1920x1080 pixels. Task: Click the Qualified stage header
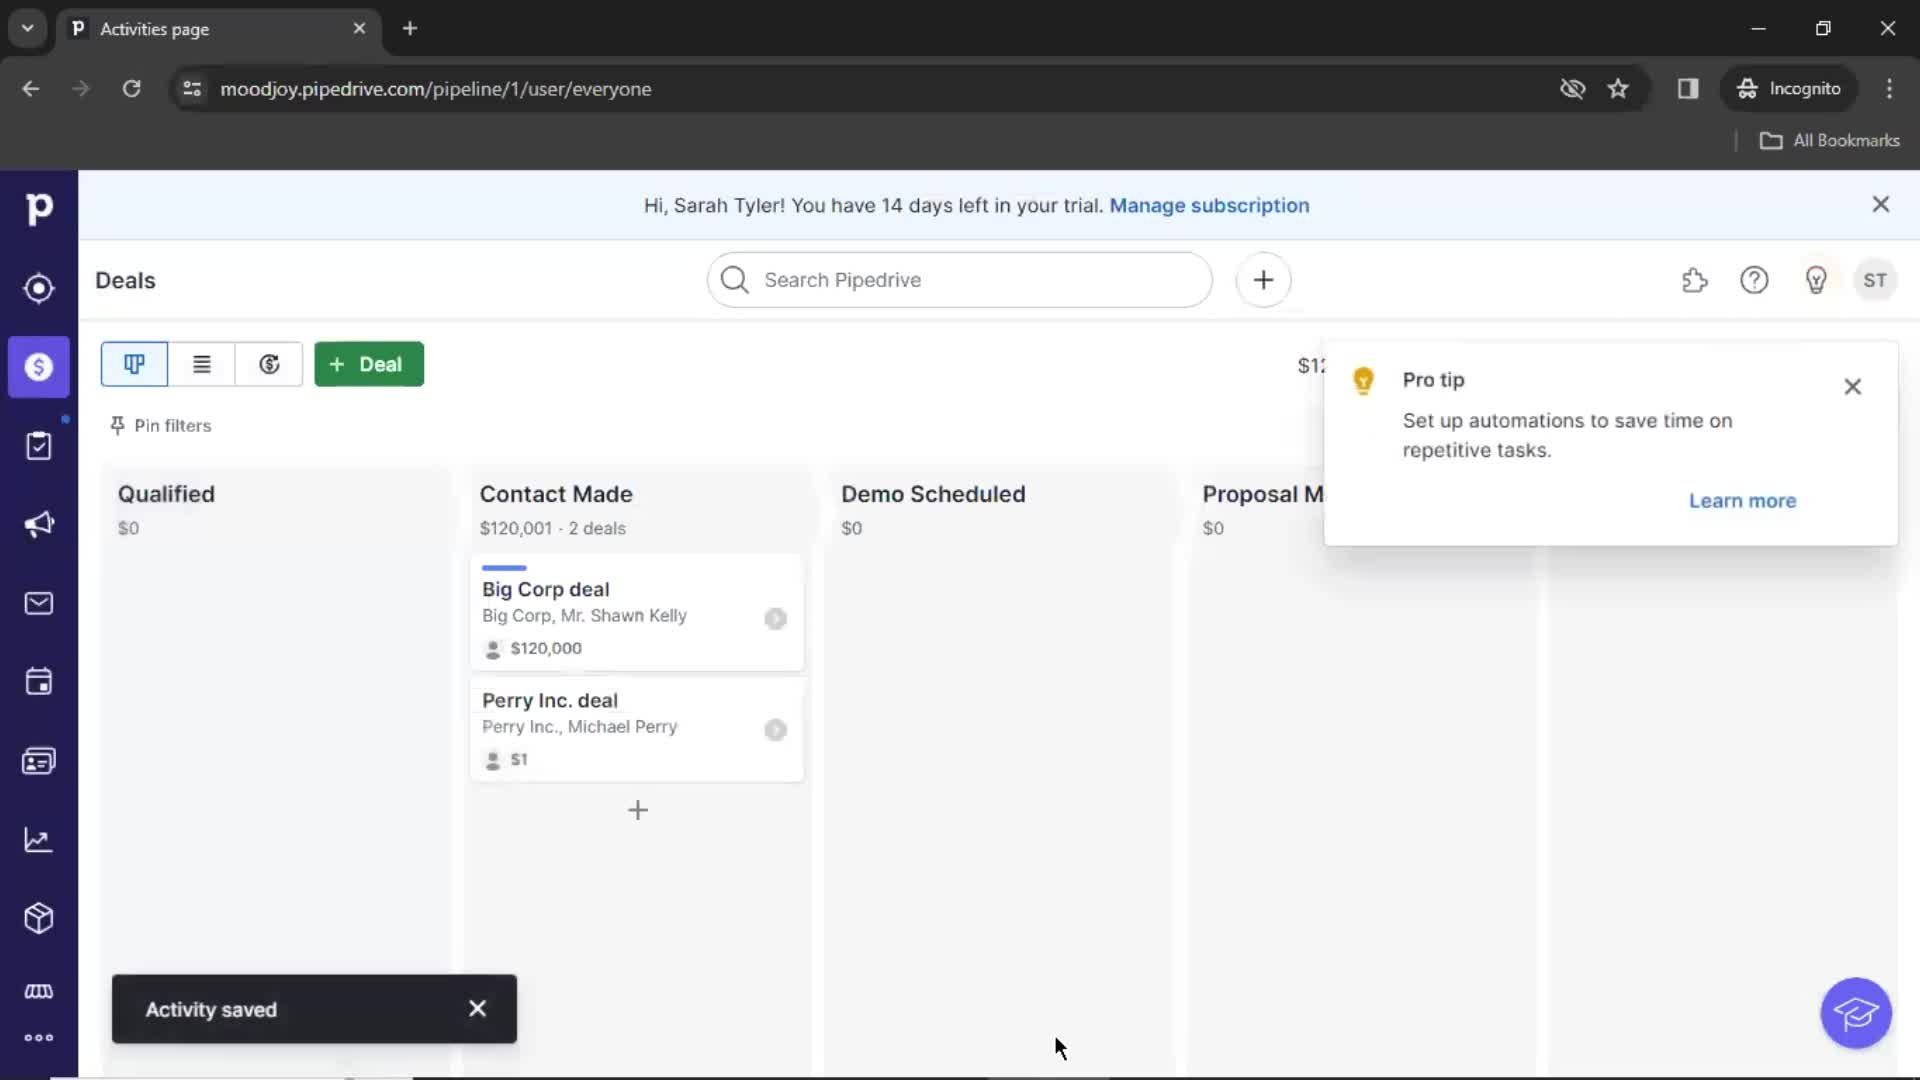(166, 494)
